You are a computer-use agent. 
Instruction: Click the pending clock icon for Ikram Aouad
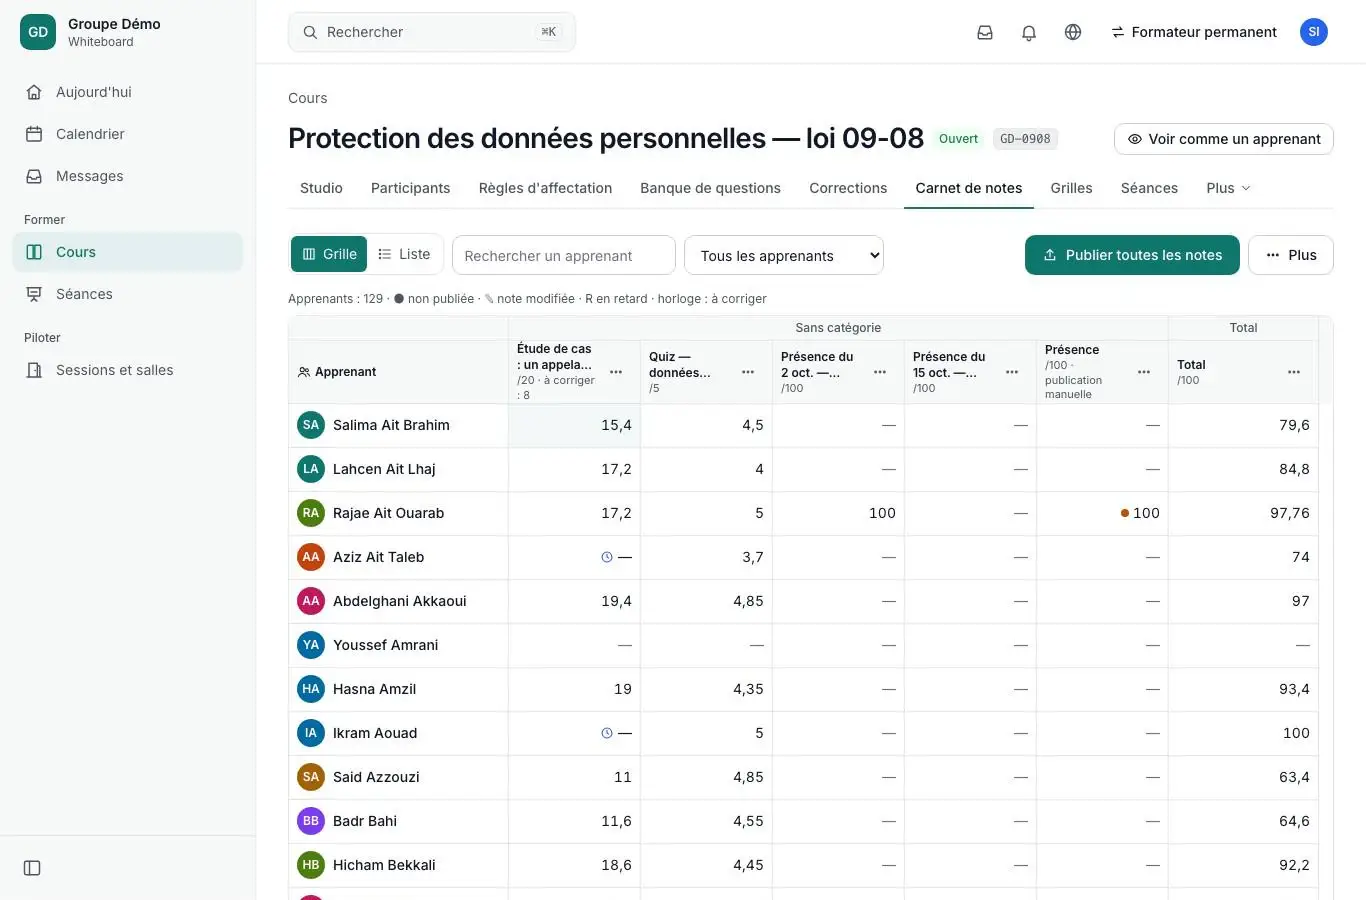(x=607, y=733)
